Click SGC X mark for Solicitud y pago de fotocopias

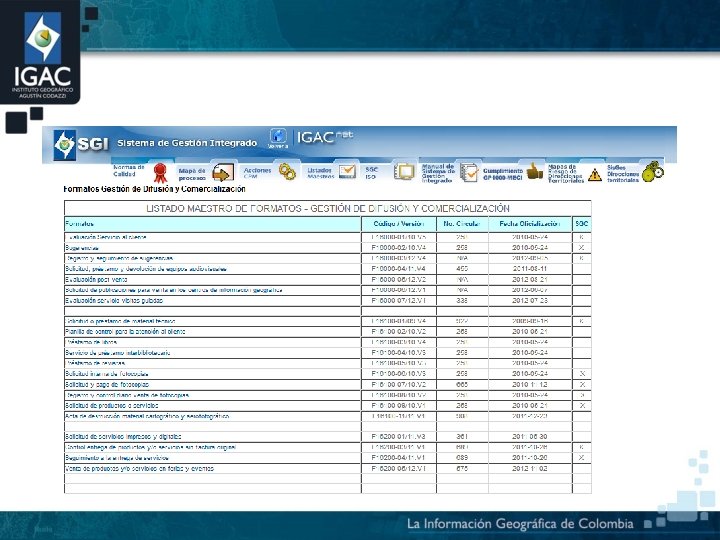582,384
